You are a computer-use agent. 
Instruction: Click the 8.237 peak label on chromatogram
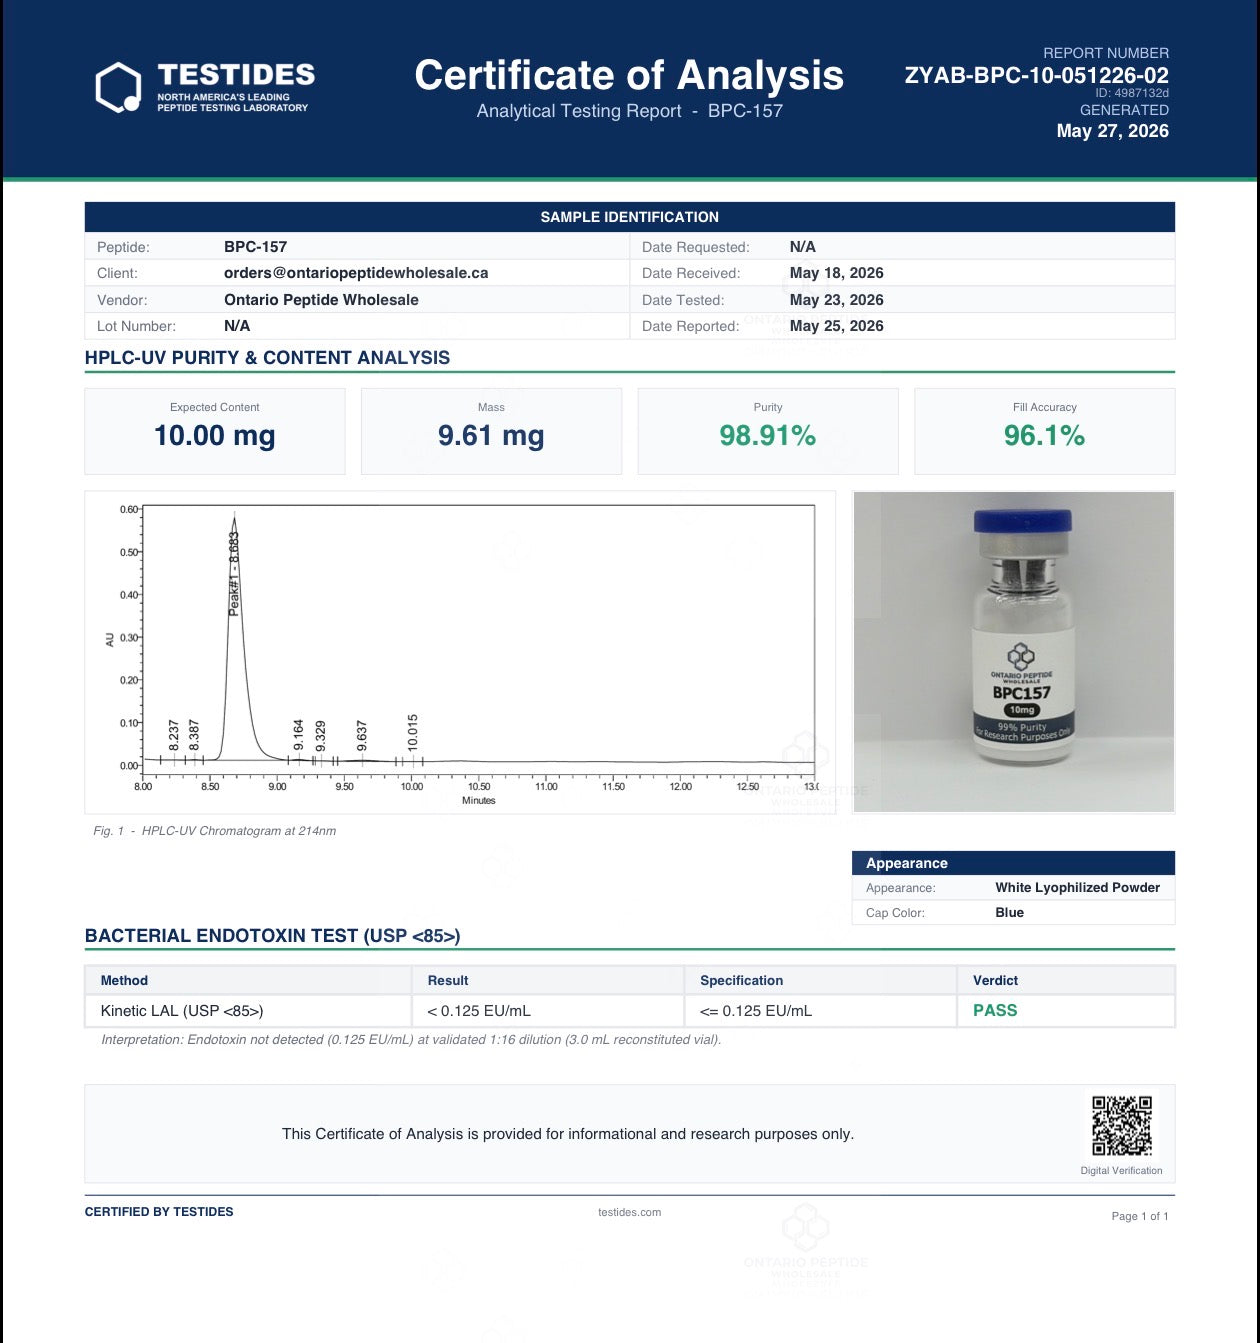pyautogui.click(x=174, y=735)
